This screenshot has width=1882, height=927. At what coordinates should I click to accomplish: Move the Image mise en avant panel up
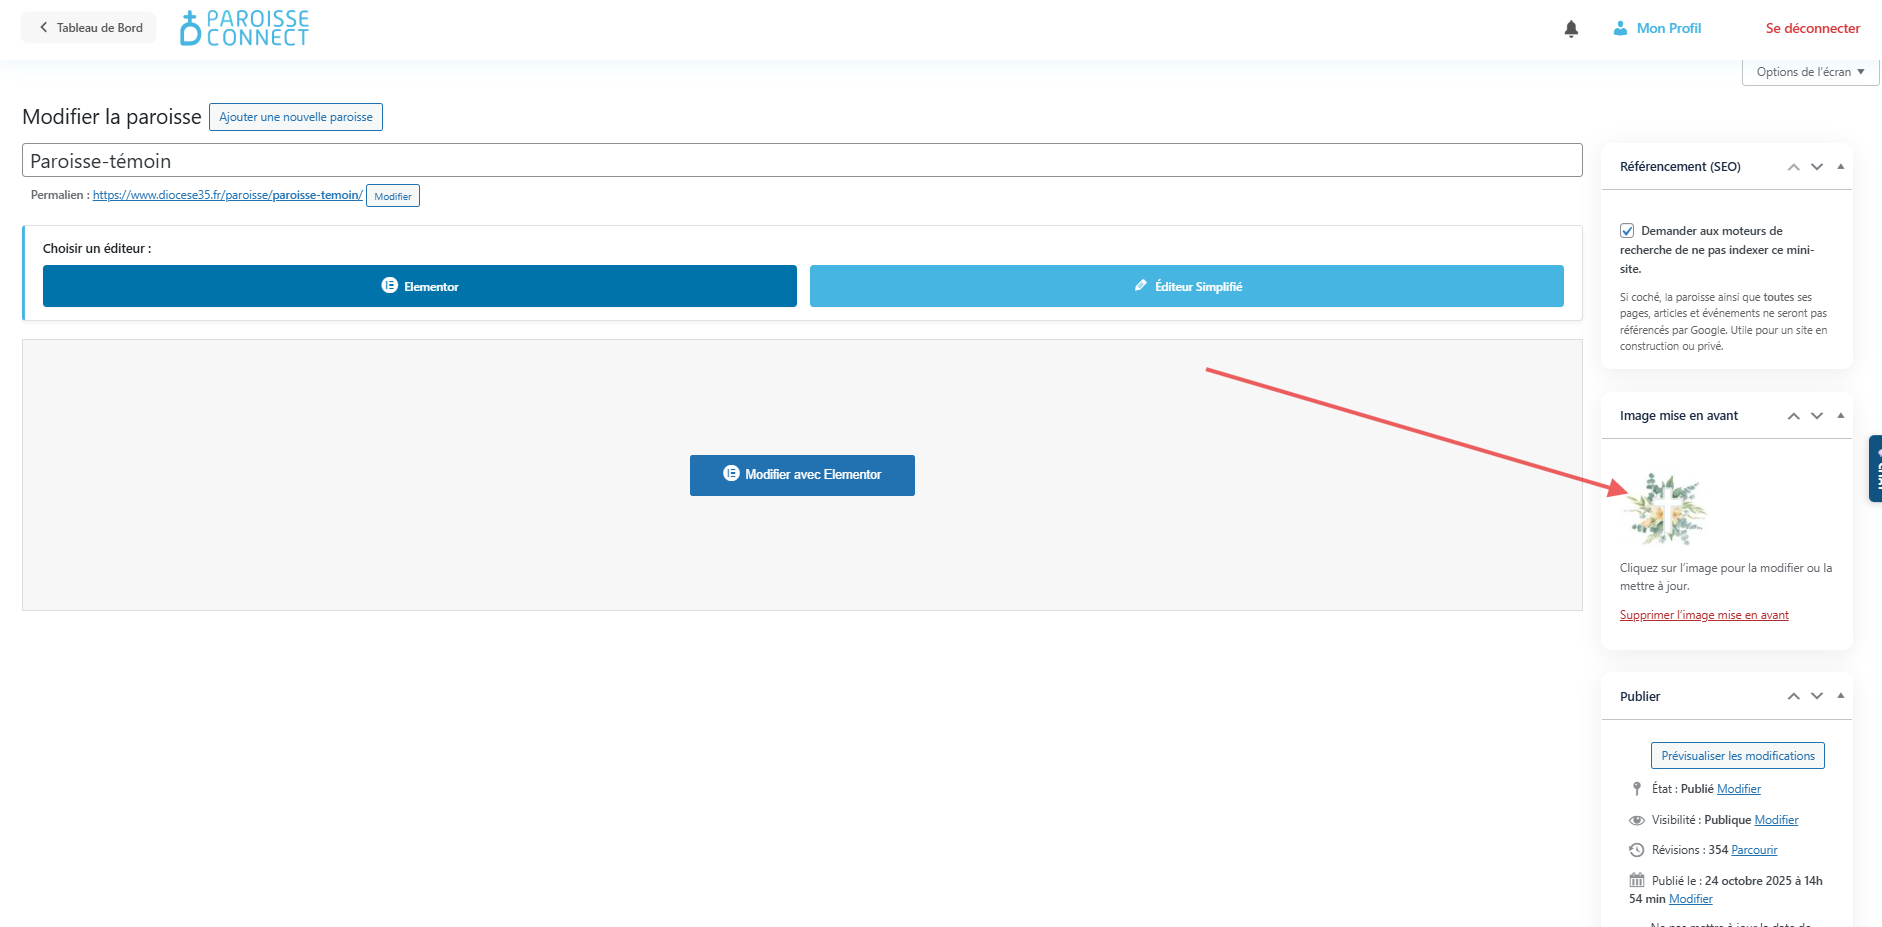[x=1793, y=416]
